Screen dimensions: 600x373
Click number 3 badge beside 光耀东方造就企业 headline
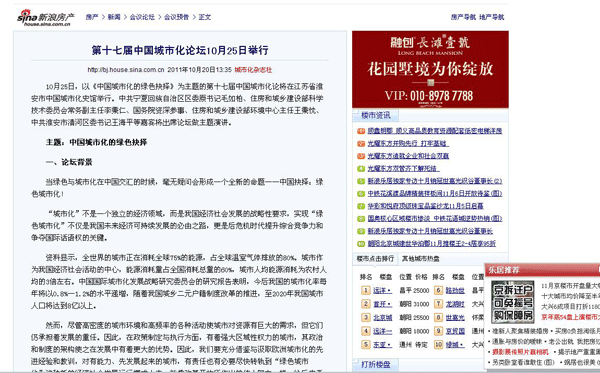(361, 156)
